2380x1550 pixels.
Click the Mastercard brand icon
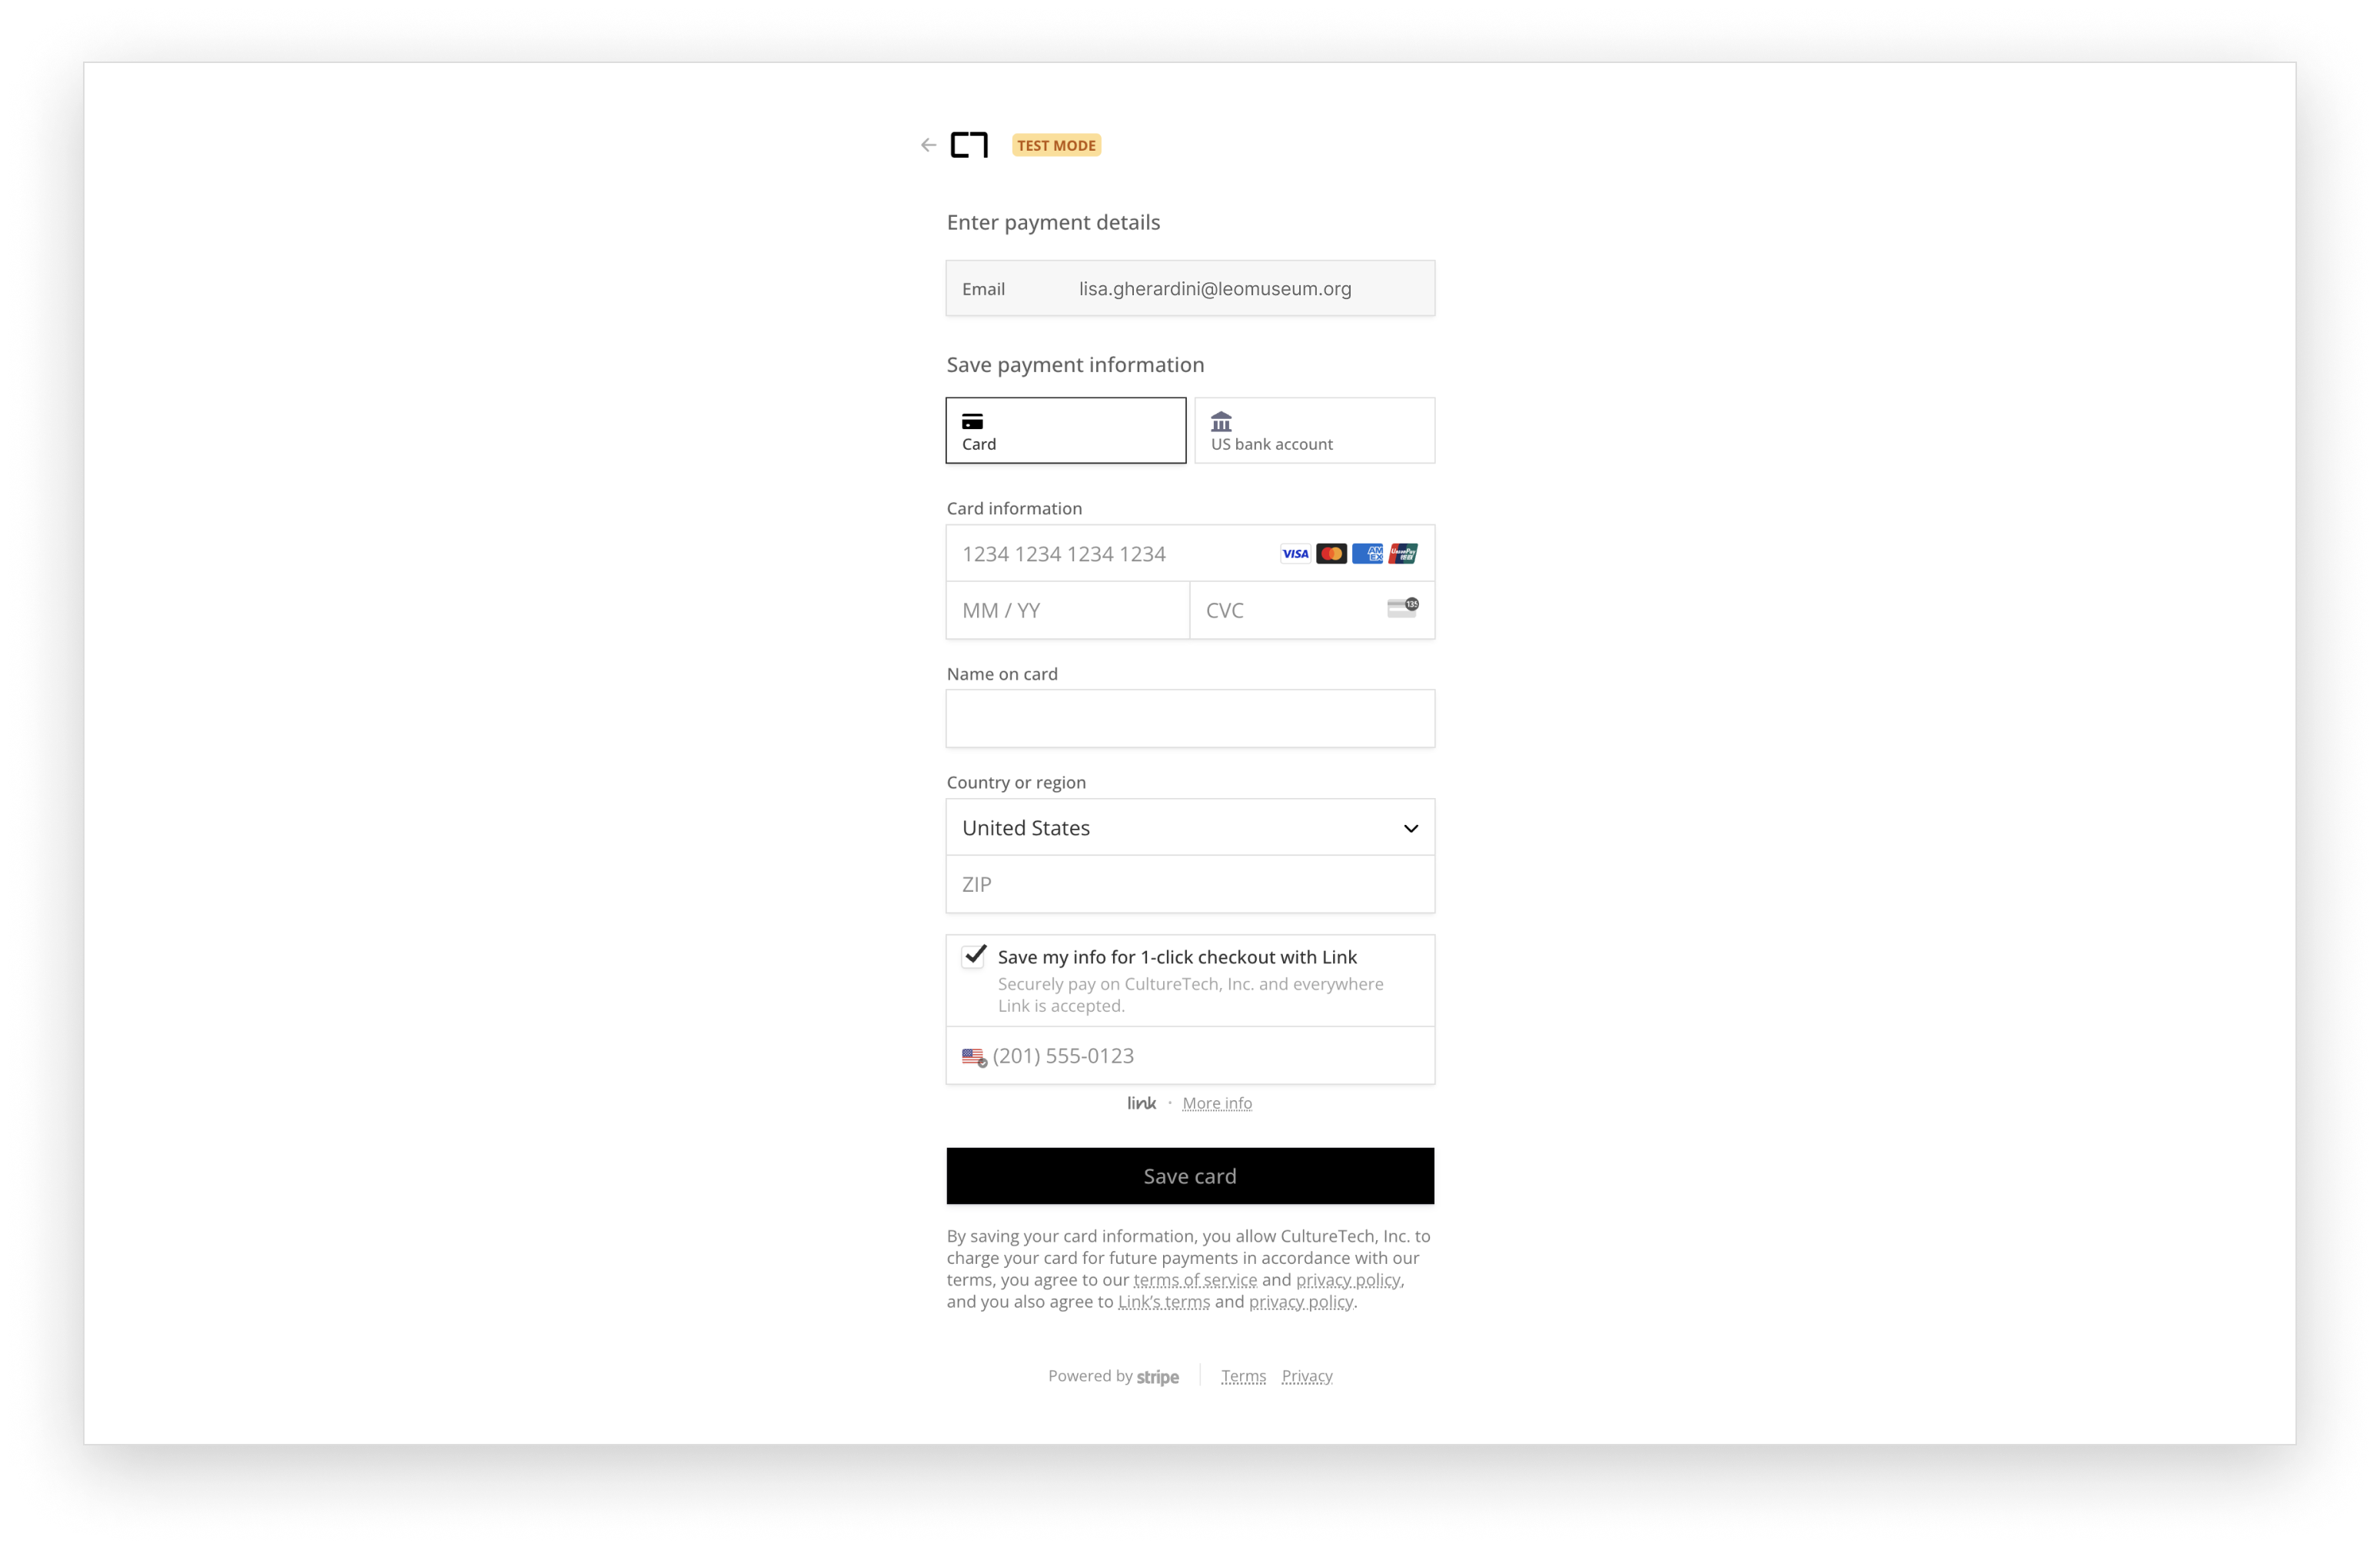pos(1331,554)
